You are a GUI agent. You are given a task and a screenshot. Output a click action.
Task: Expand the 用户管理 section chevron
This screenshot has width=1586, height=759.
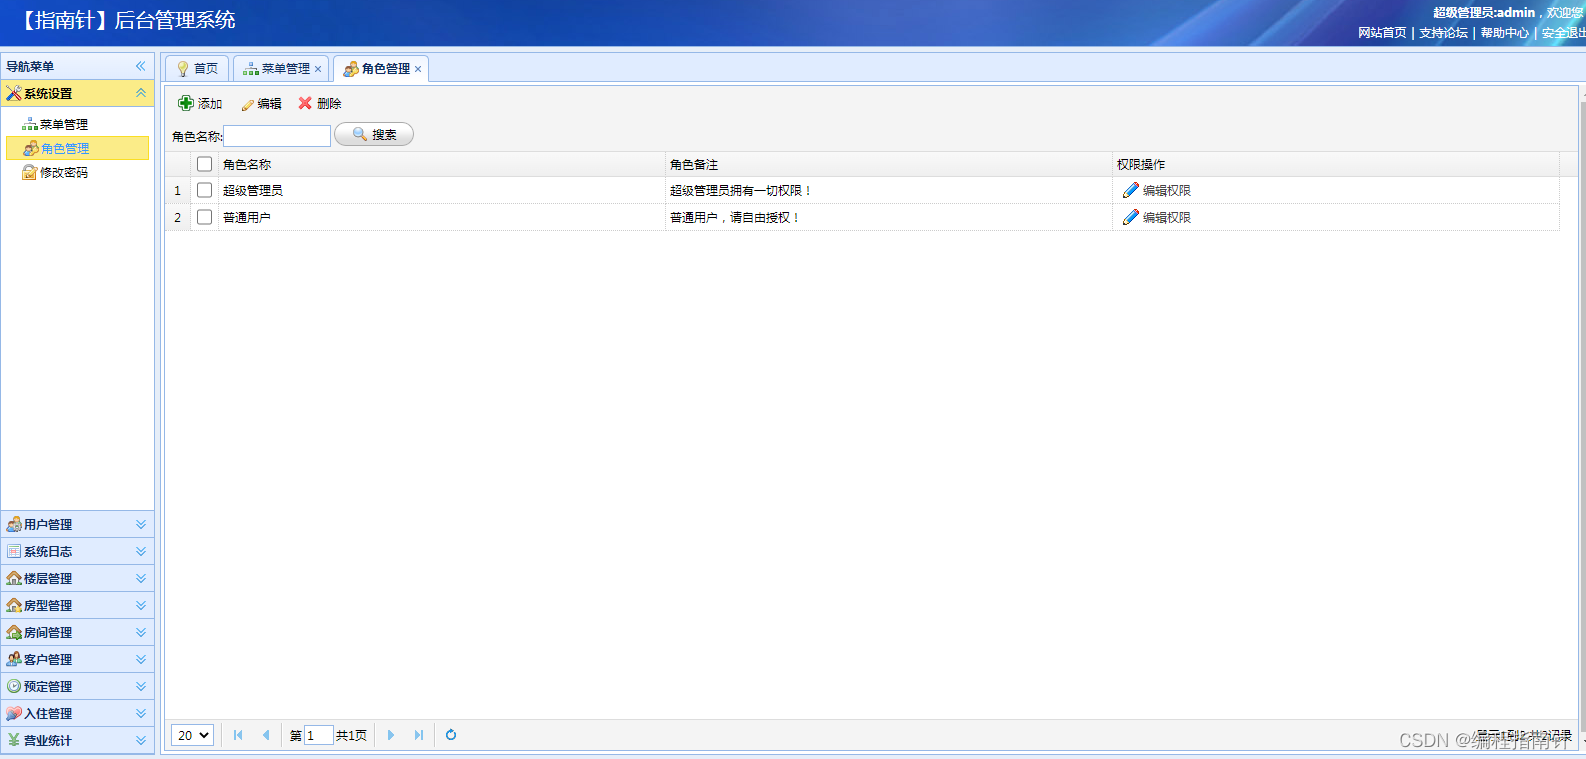(141, 524)
